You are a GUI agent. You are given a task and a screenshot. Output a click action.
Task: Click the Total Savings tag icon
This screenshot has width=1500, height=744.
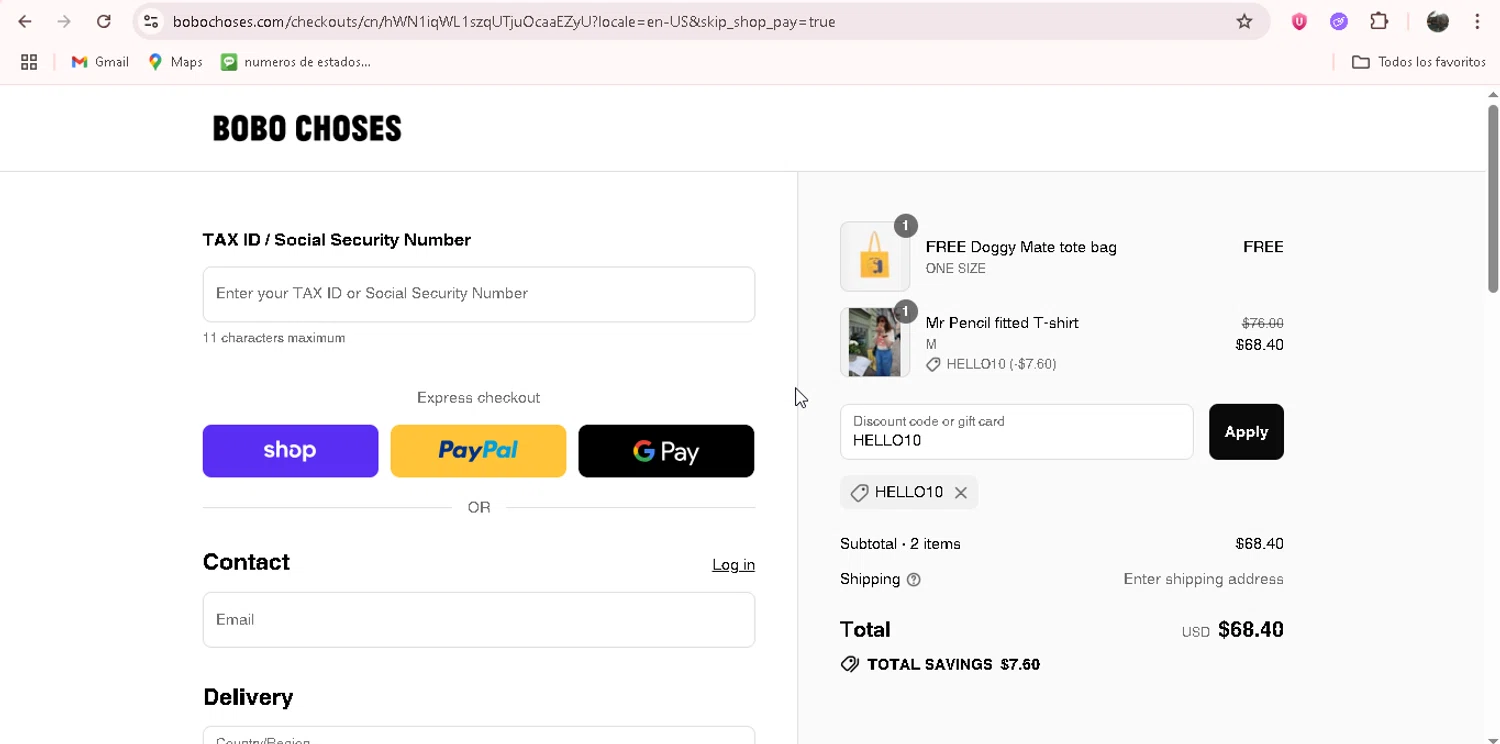coord(850,665)
